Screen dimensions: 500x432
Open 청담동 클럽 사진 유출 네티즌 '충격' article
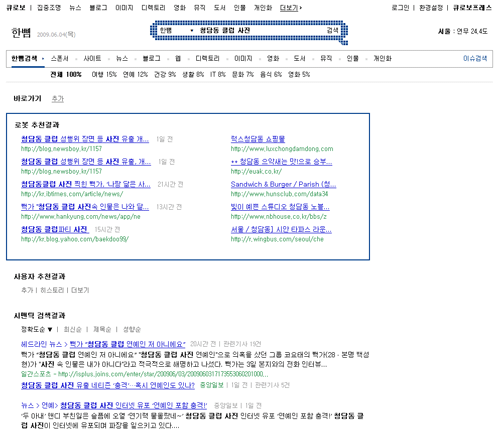[108, 385]
